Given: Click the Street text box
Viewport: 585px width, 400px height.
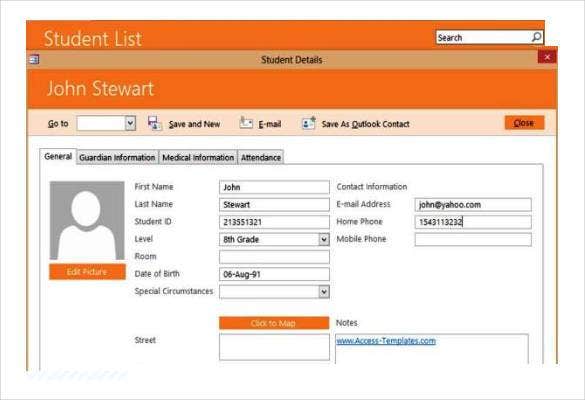Looking at the screenshot, I should pyautogui.click(x=274, y=347).
